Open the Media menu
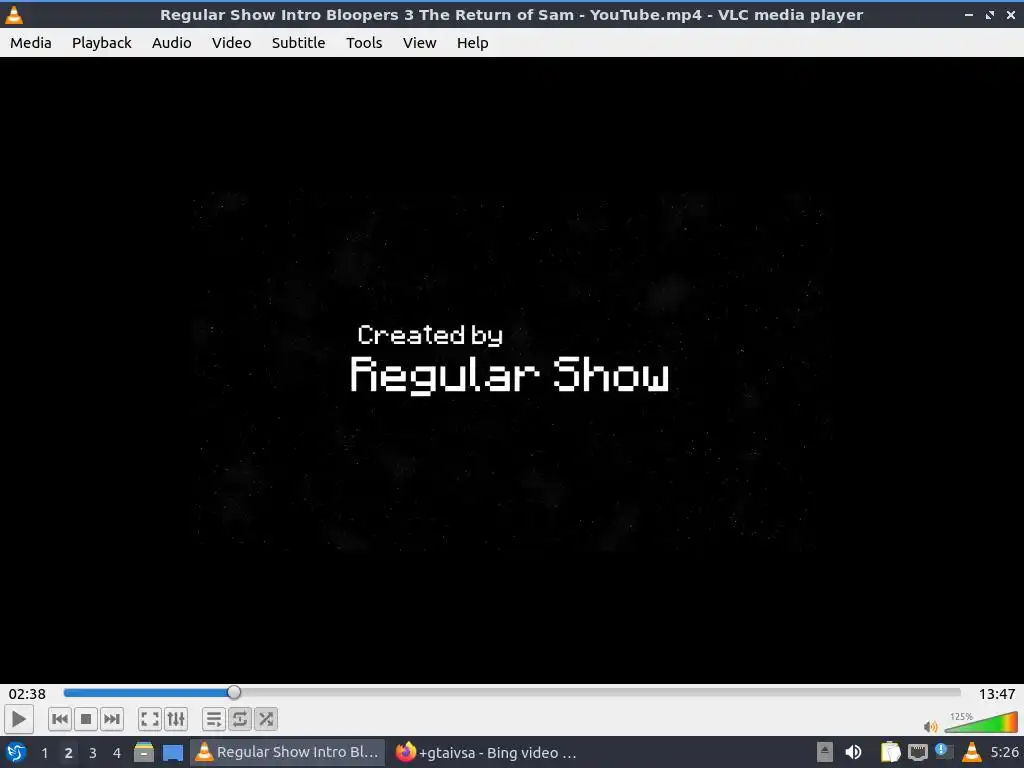The width and height of the screenshot is (1024, 768). (x=31, y=43)
